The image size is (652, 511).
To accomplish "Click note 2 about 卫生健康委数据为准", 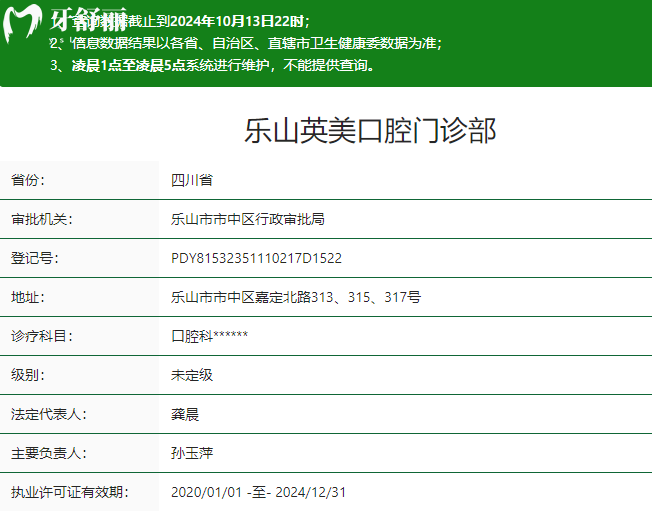I will coord(246,43).
